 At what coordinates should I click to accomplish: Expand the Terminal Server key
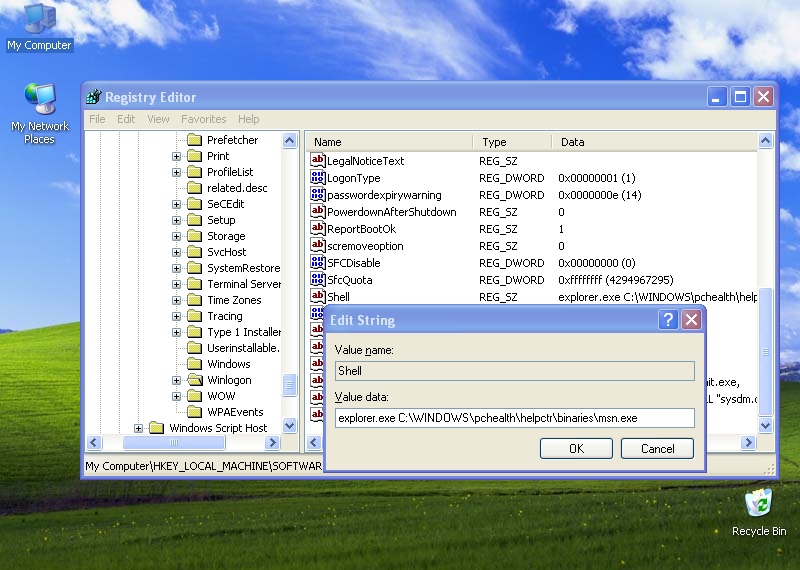click(x=176, y=284)
